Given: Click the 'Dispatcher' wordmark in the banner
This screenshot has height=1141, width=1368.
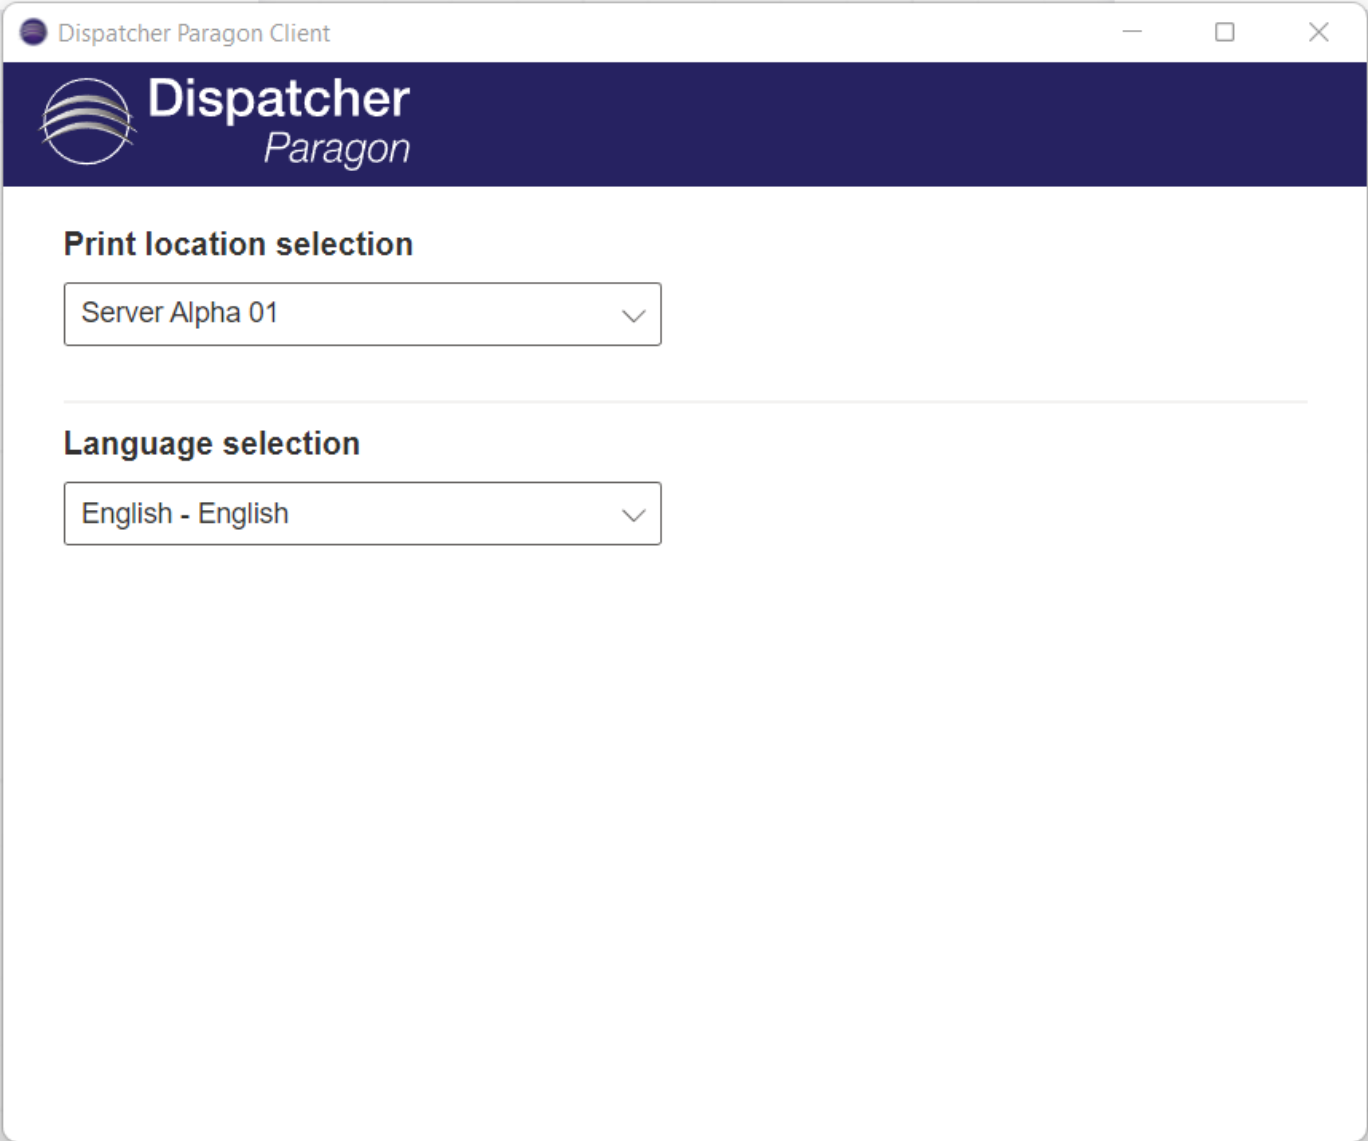Looking at the screenshot, I should tap(279, 99).
